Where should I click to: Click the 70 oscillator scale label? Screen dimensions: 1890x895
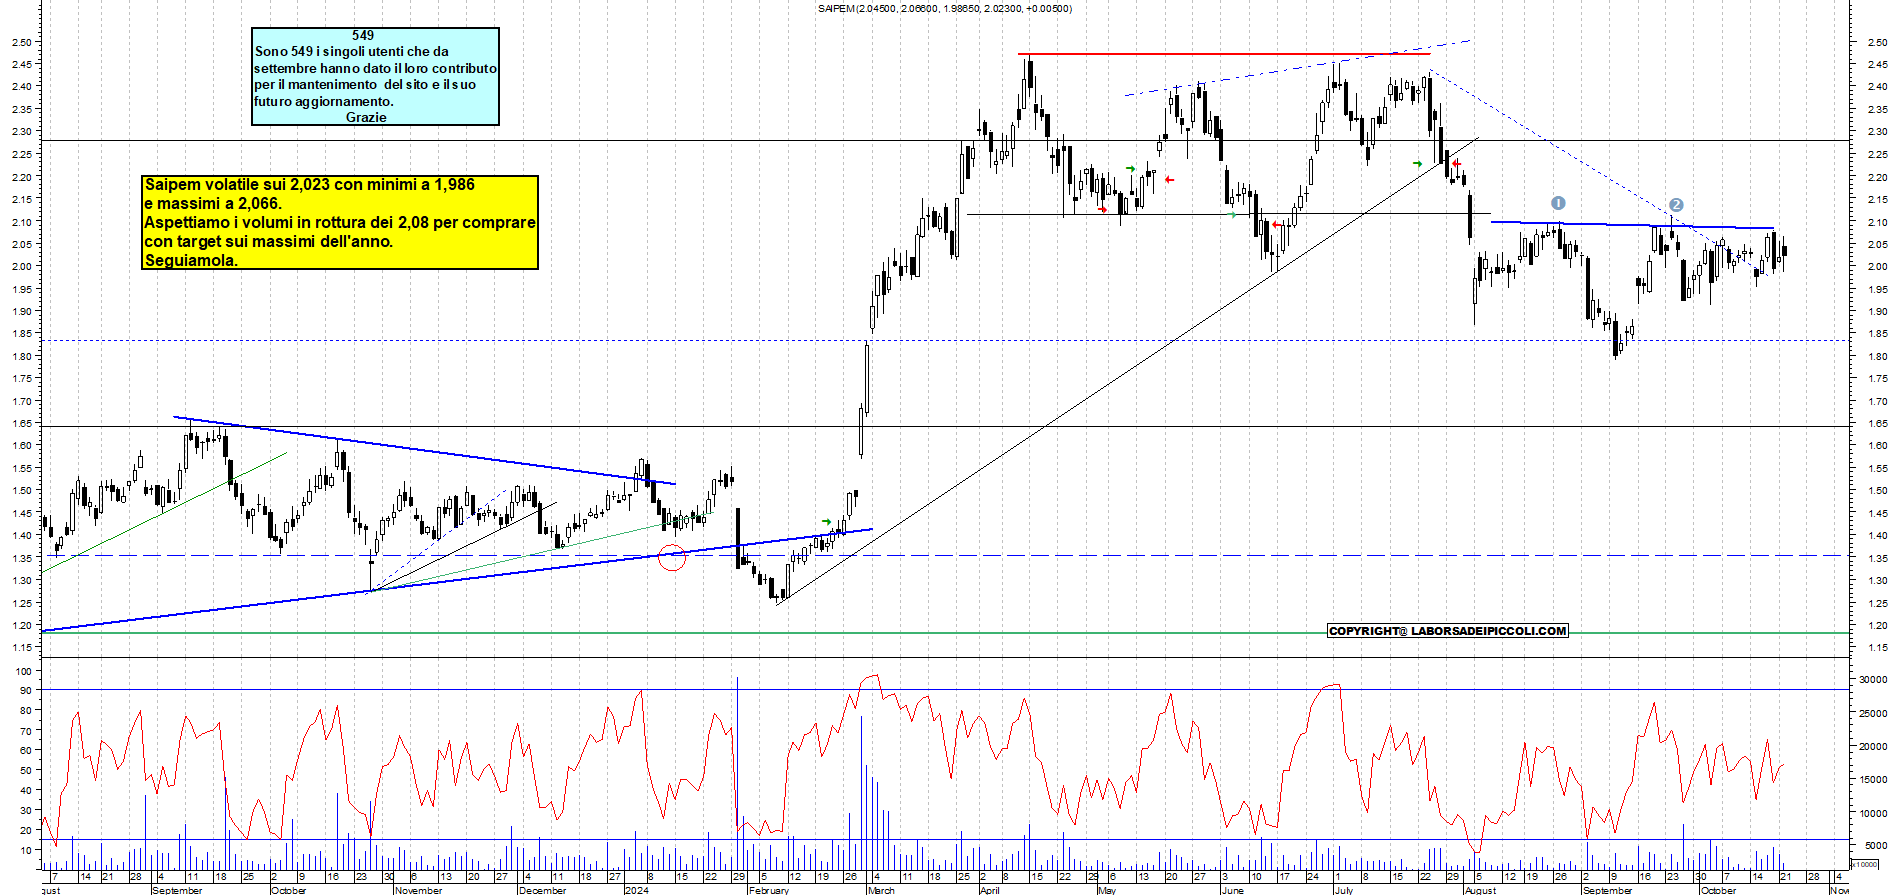(26, 731)
